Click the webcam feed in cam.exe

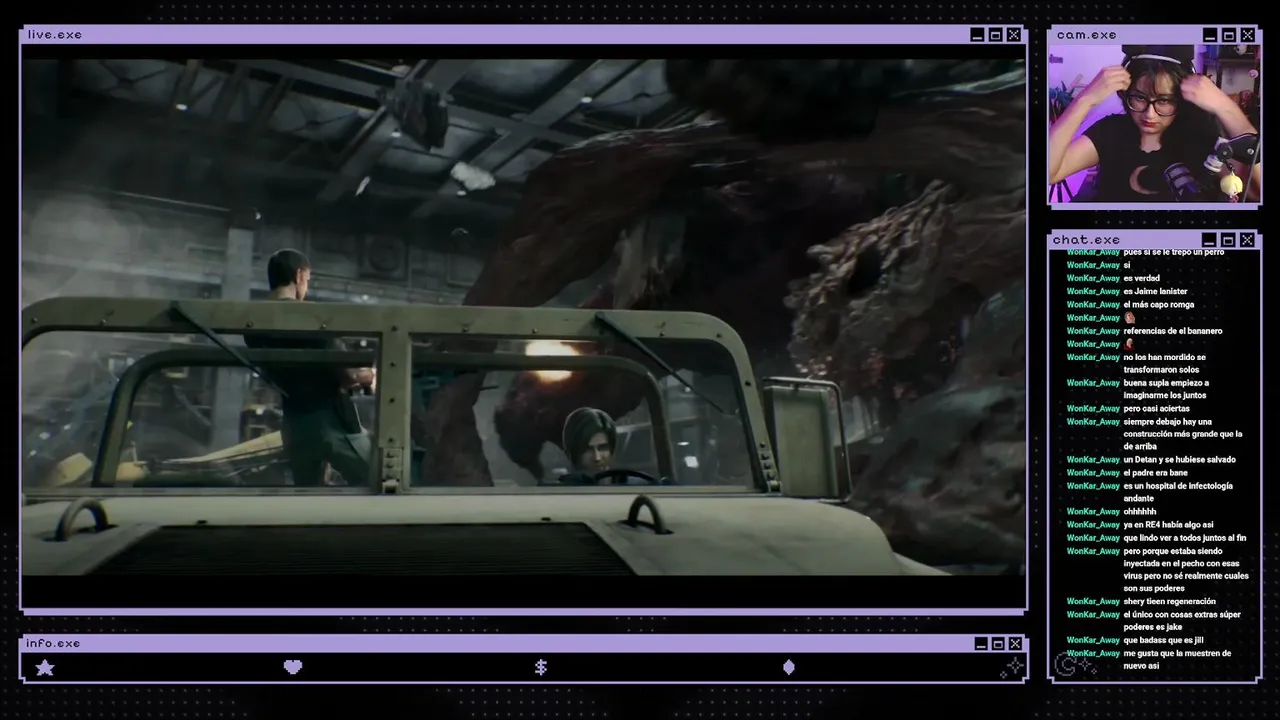1154,123
